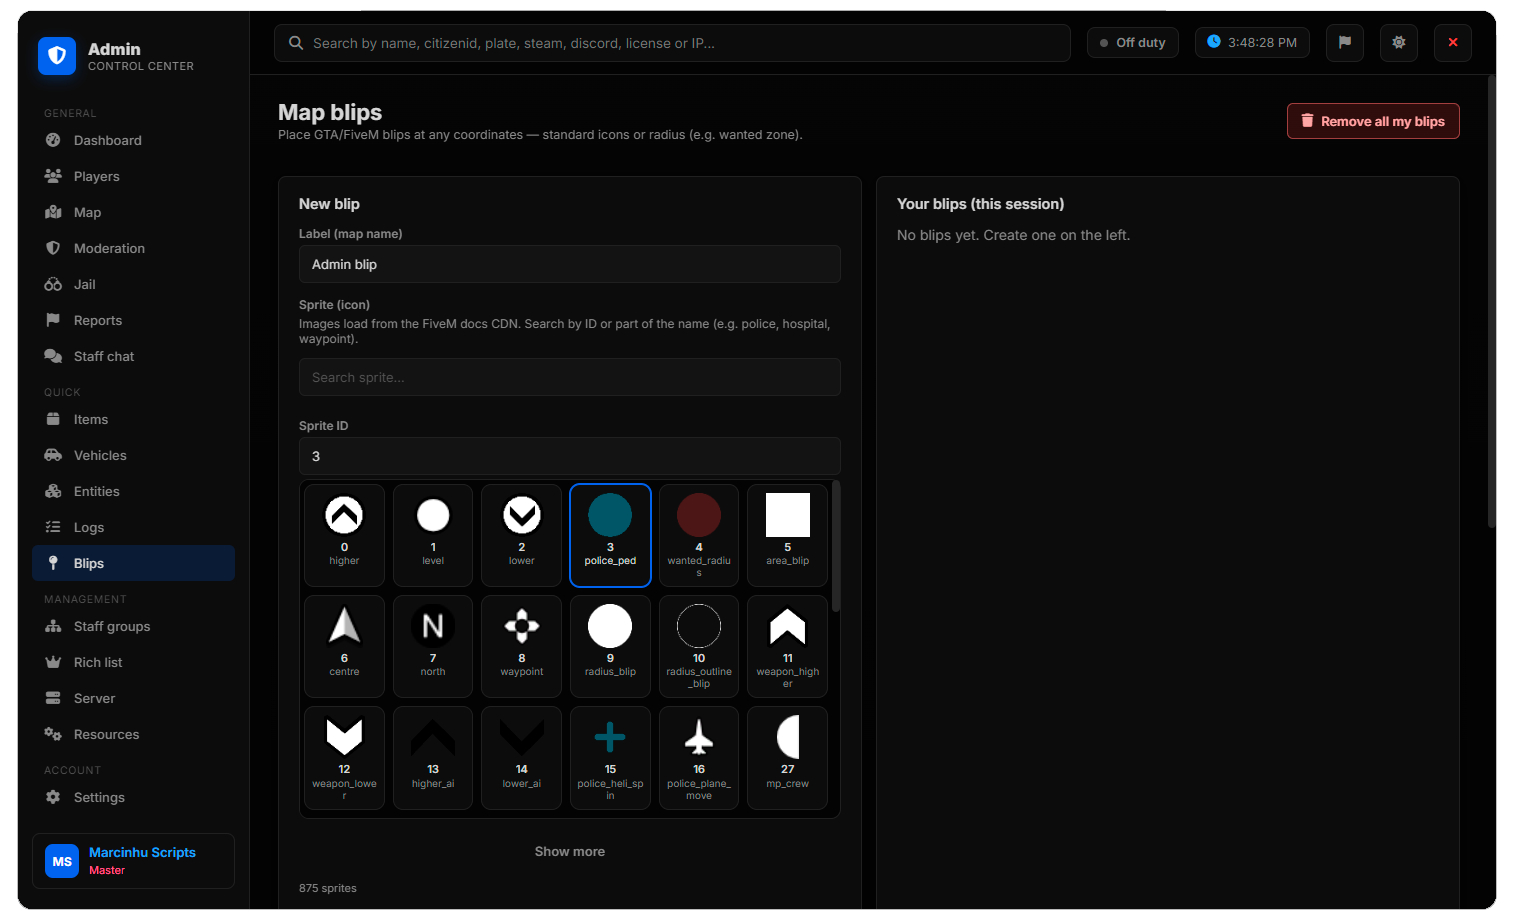This screenshot has width=1513, height=921.
Task: Click the Sprite ID input field
Action: pyautogui.click(x=570, y=456)
